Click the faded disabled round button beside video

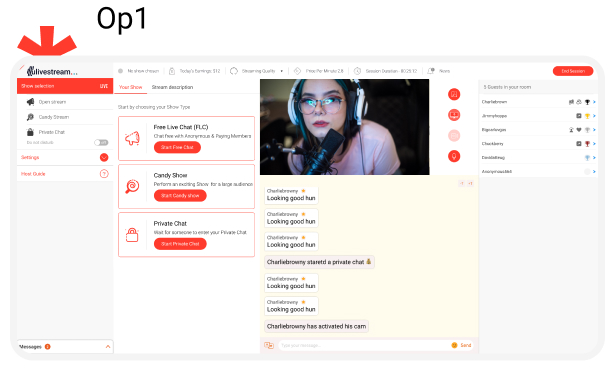click(454, 136)
